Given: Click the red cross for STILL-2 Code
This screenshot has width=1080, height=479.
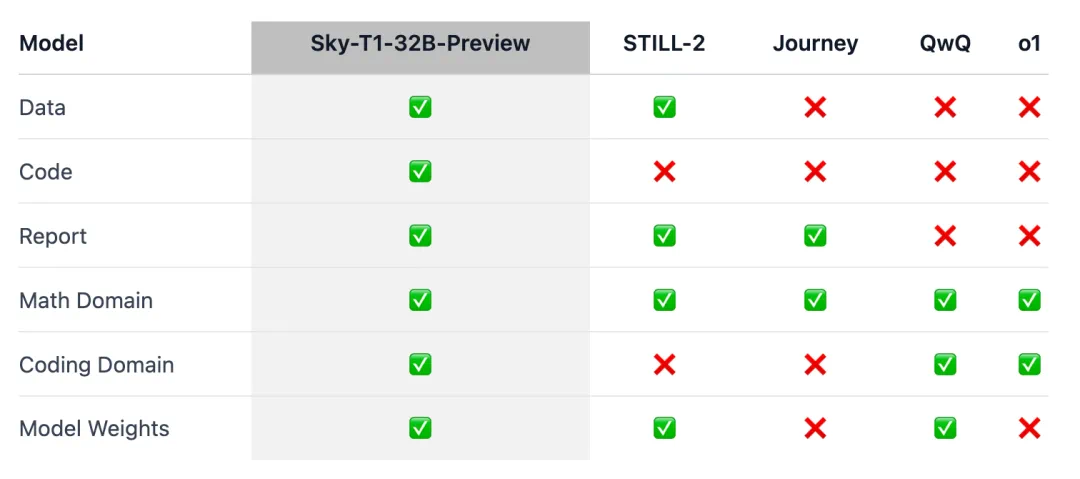Looking at the screenshot, I should click(664, 172).
